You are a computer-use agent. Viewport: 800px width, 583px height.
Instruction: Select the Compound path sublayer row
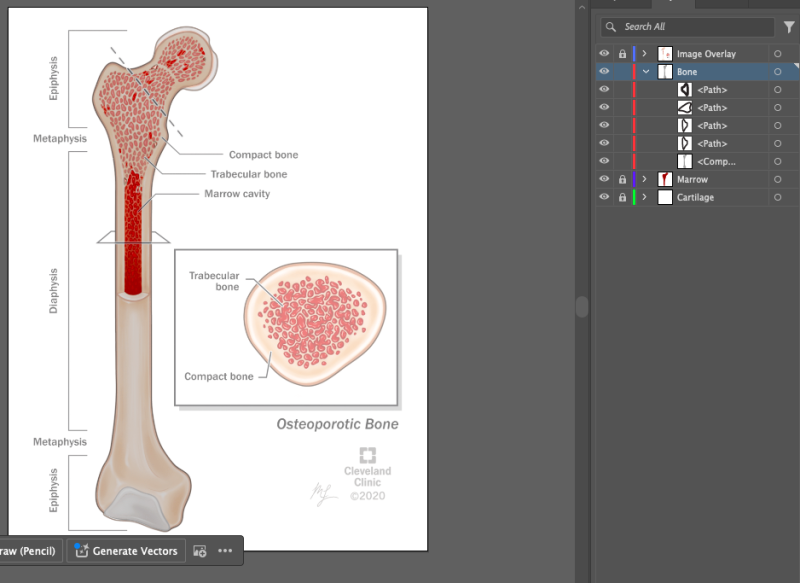point(715,162)
